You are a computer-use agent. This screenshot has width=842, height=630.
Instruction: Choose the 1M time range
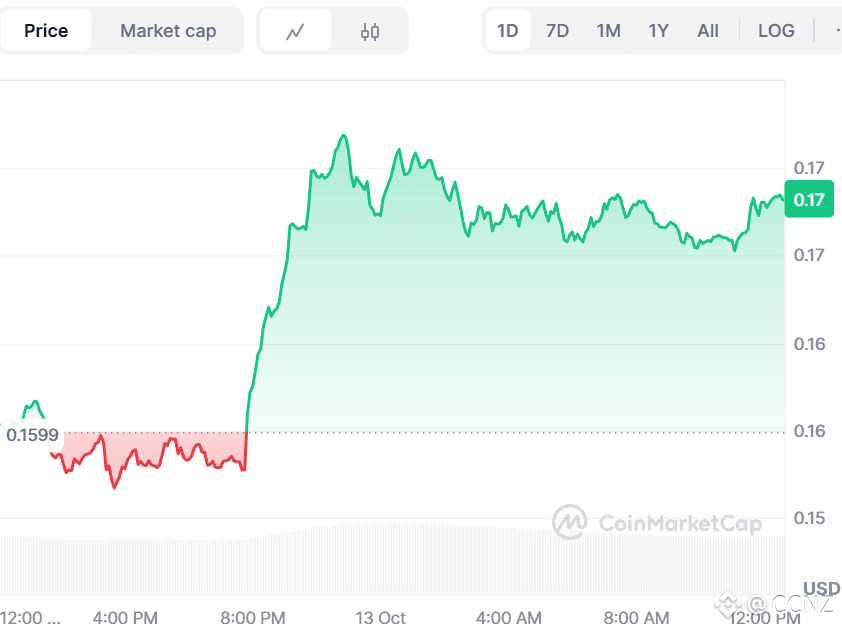click(608, 31)
